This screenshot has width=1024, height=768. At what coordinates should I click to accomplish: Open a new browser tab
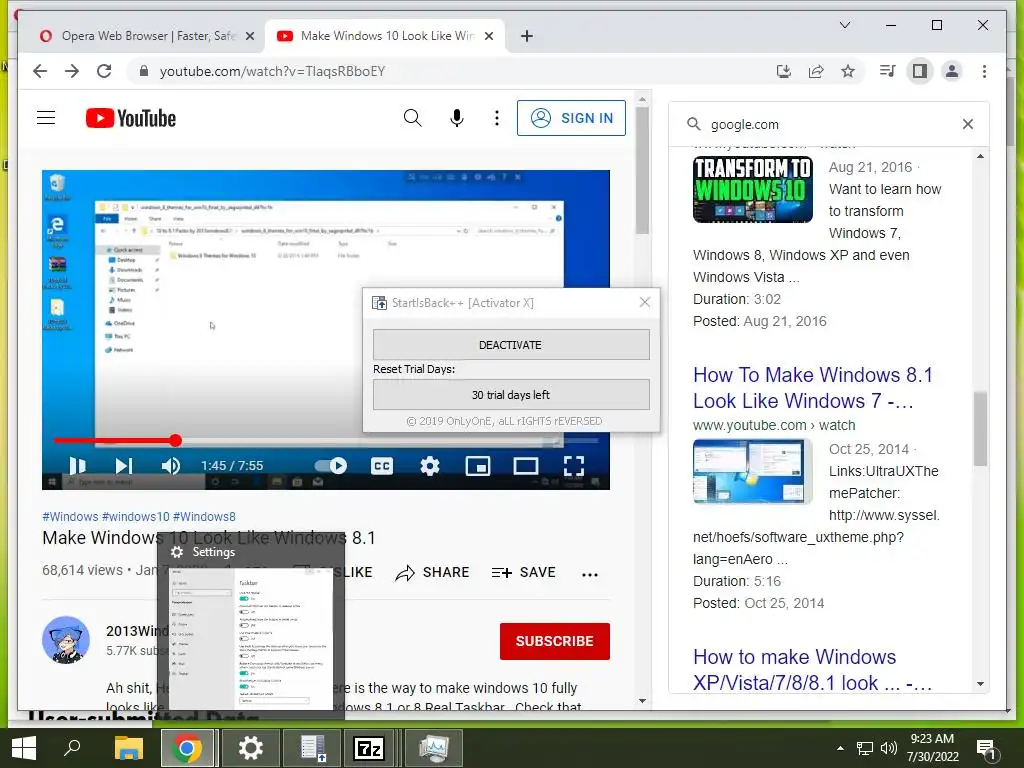527,36
